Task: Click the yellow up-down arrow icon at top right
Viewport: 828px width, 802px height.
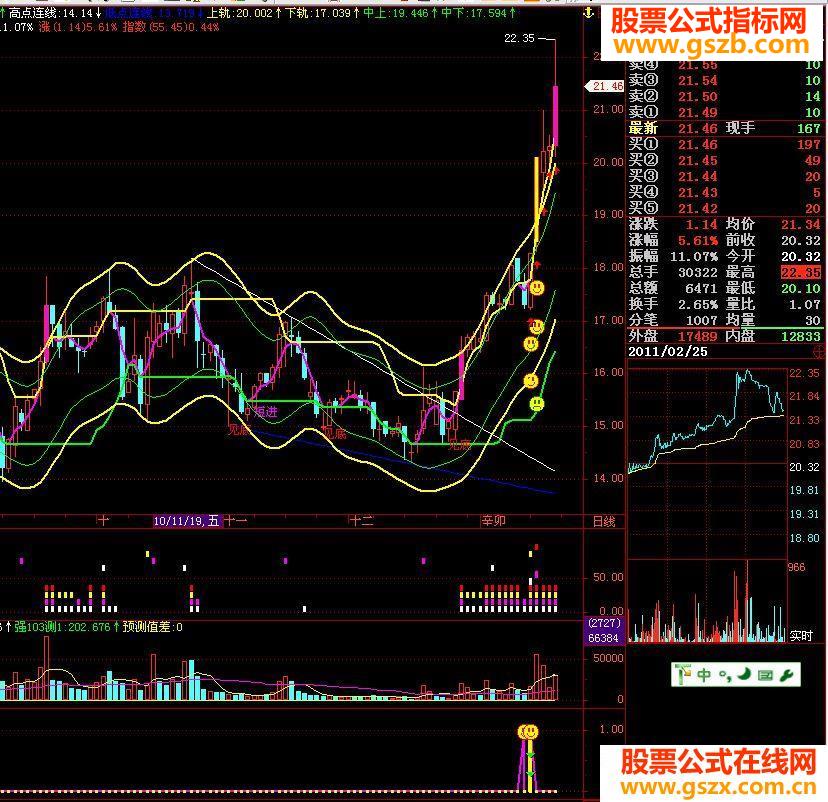Action: [588, 12]
